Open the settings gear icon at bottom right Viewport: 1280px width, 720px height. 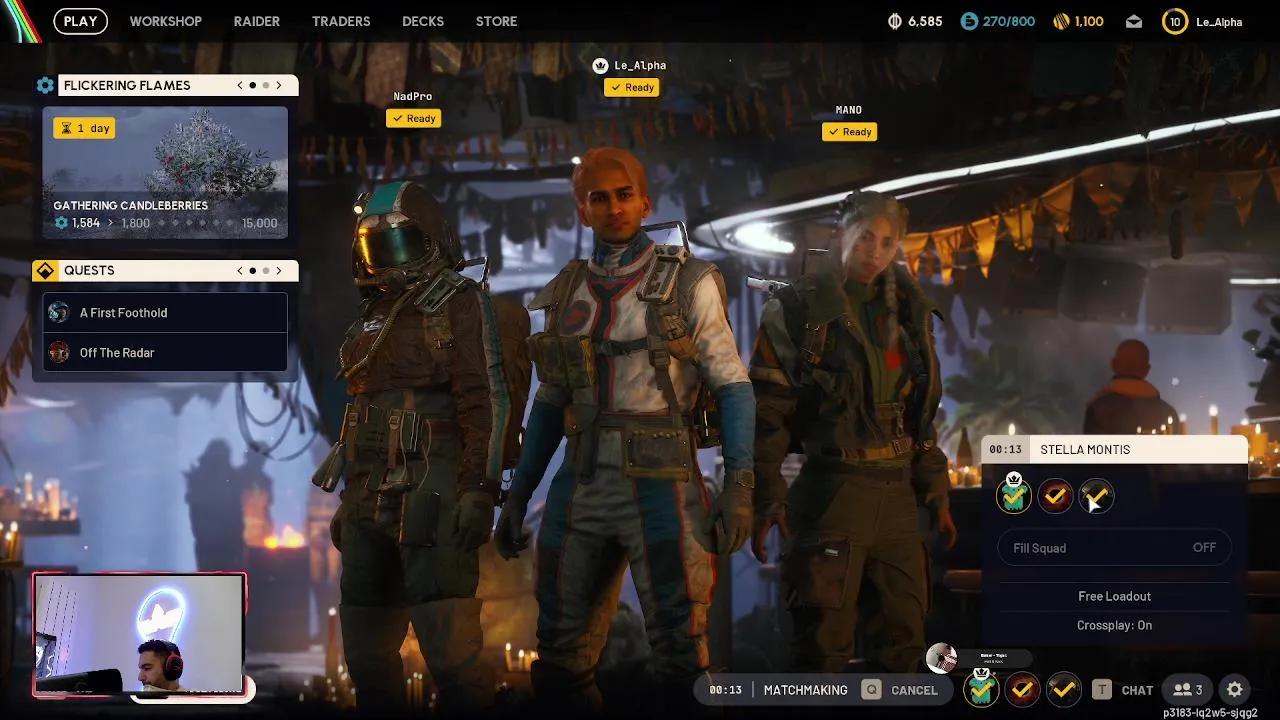(x=1235, y=689)
